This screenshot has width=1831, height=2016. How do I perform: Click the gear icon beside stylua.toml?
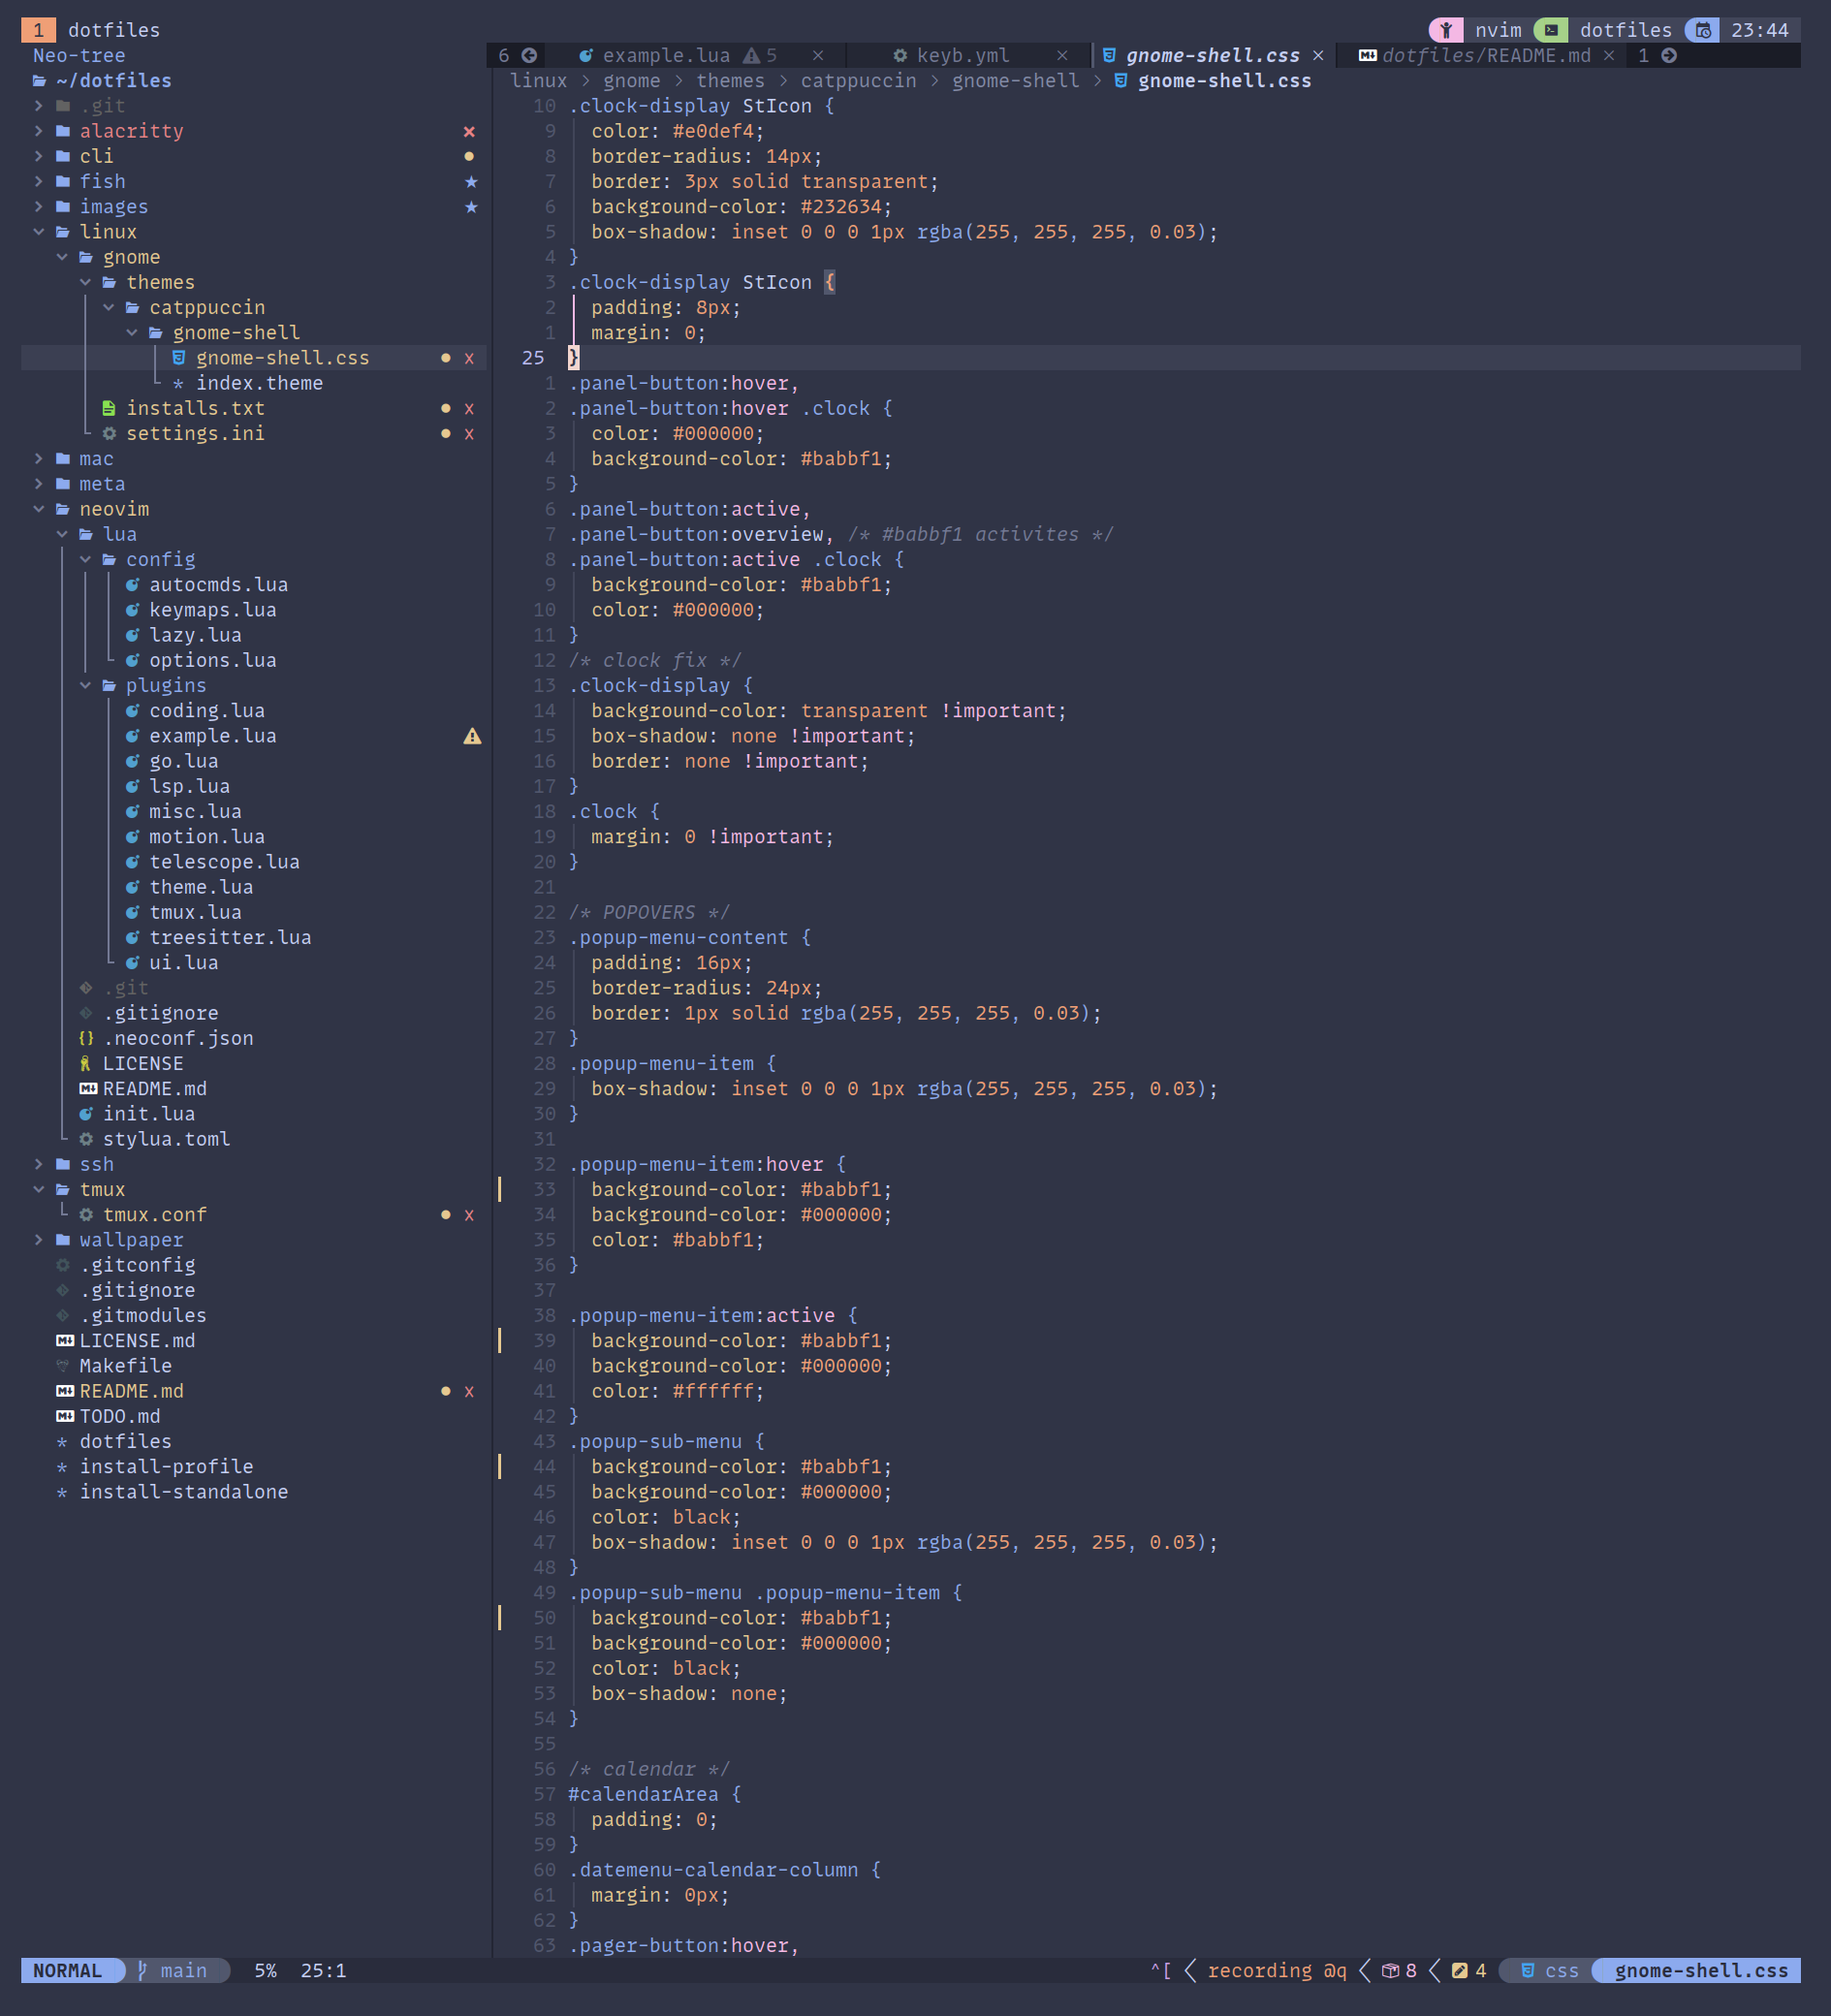tap(86, 1139)
